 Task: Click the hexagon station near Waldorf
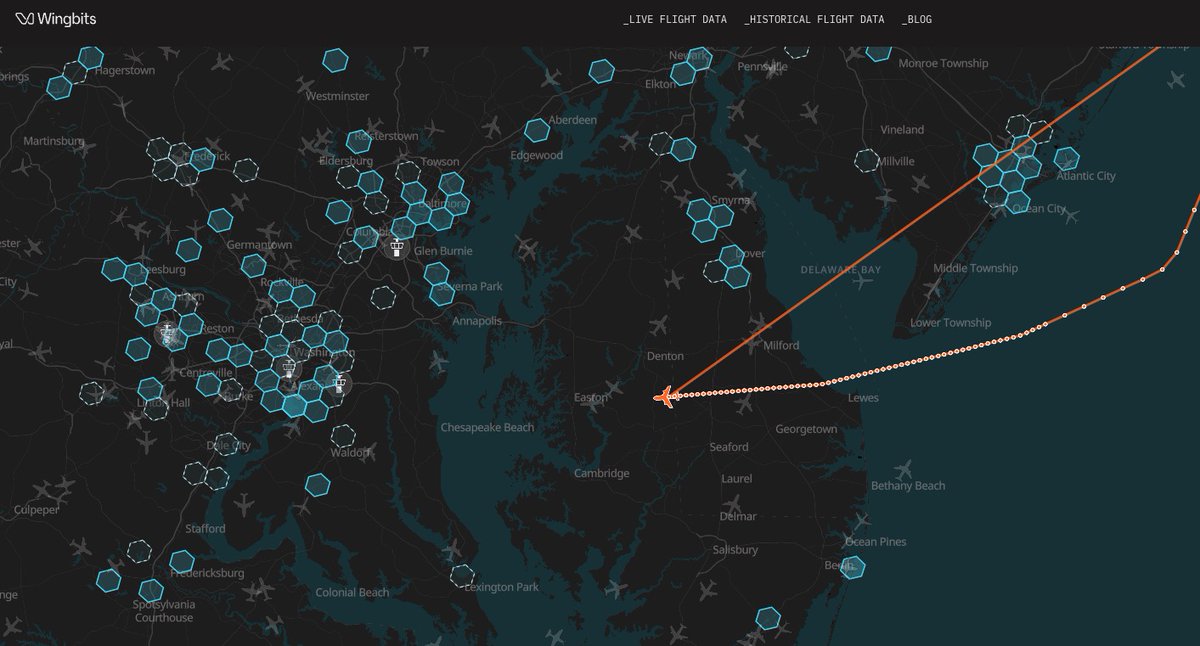[318, 485]
